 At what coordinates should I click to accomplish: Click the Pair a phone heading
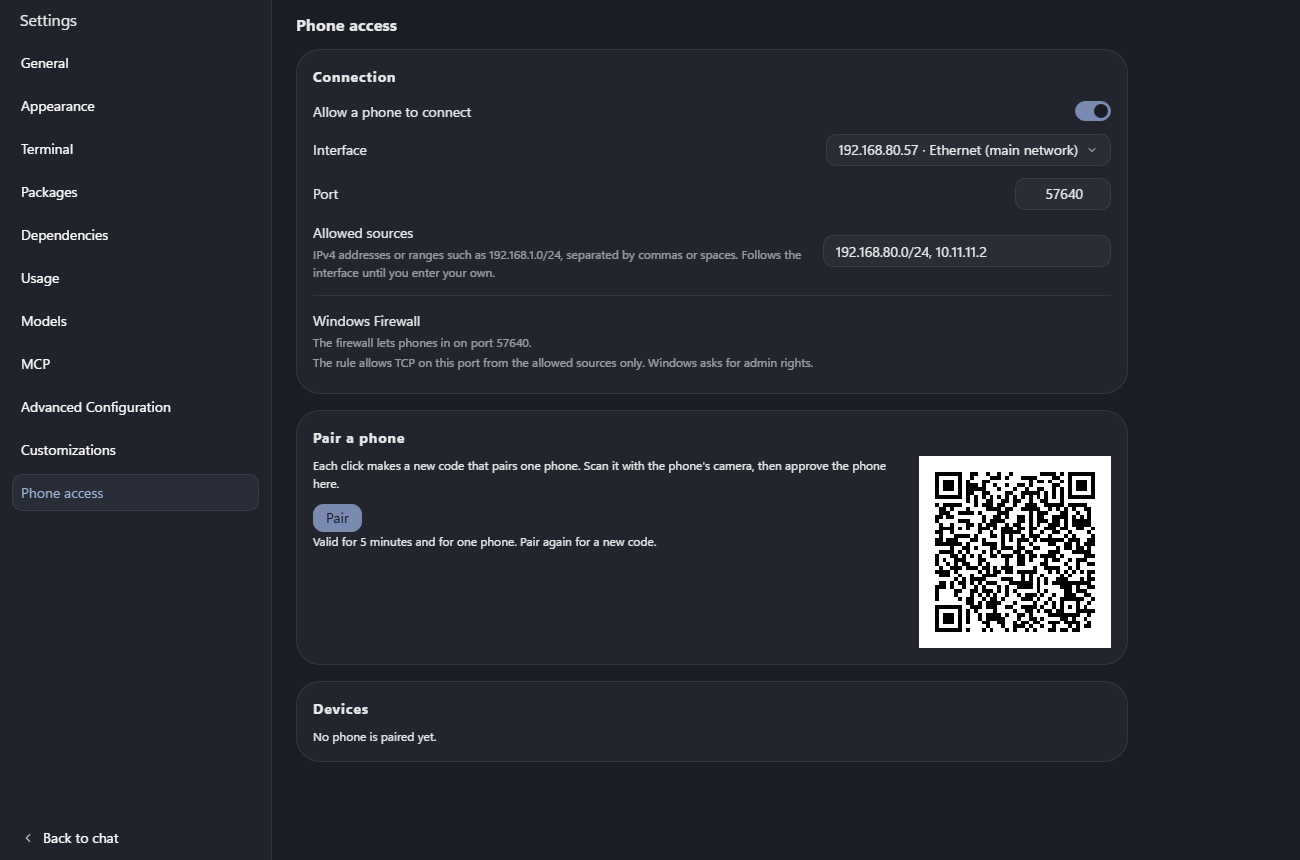click(358, 438)
